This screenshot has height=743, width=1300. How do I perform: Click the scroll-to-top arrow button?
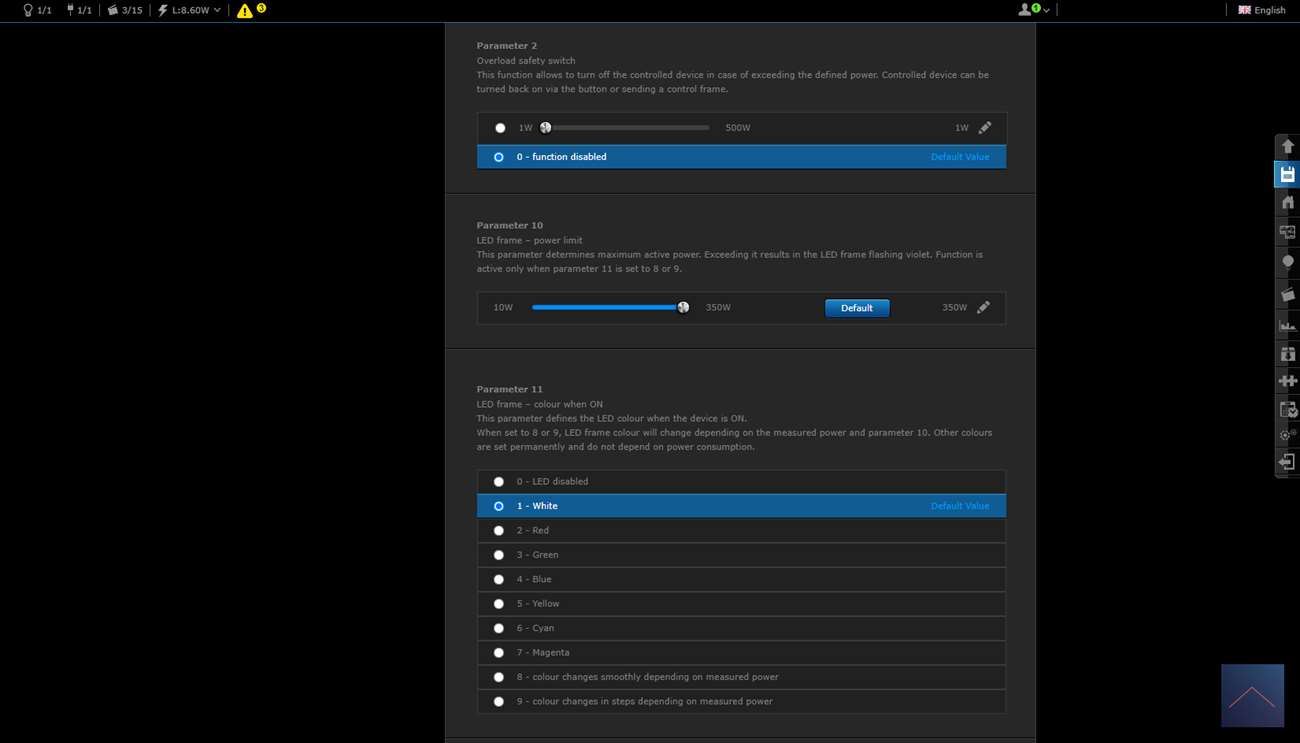(x=1252, y=696)
